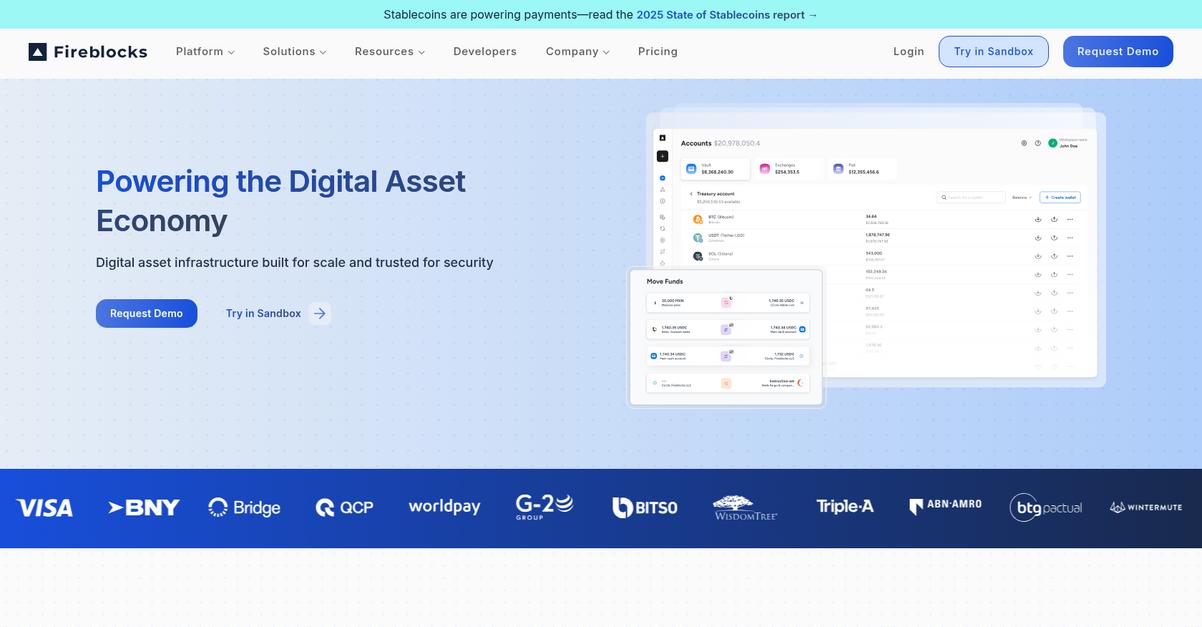Viewport: 1202px width, 627px height.
Task: Click the Request Demo button in the header
Action: pyautogui.click(x=1118, y=51)
